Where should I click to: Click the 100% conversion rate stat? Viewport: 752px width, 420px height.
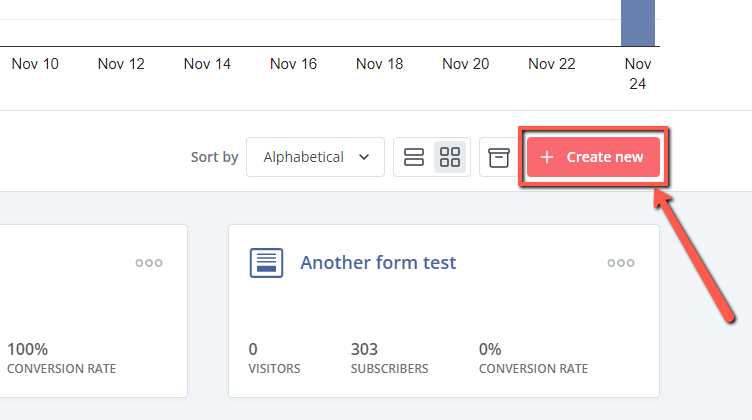[x=61, y=358]
